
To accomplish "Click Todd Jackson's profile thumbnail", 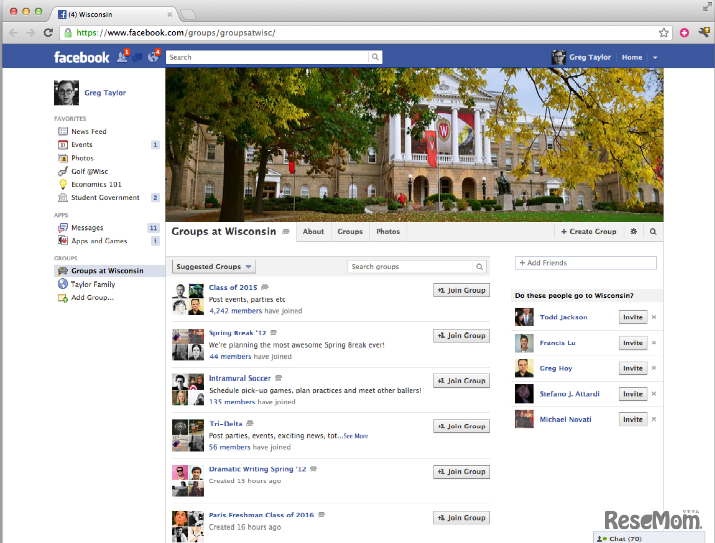I will pyautogui.click(x=524, y=317).
